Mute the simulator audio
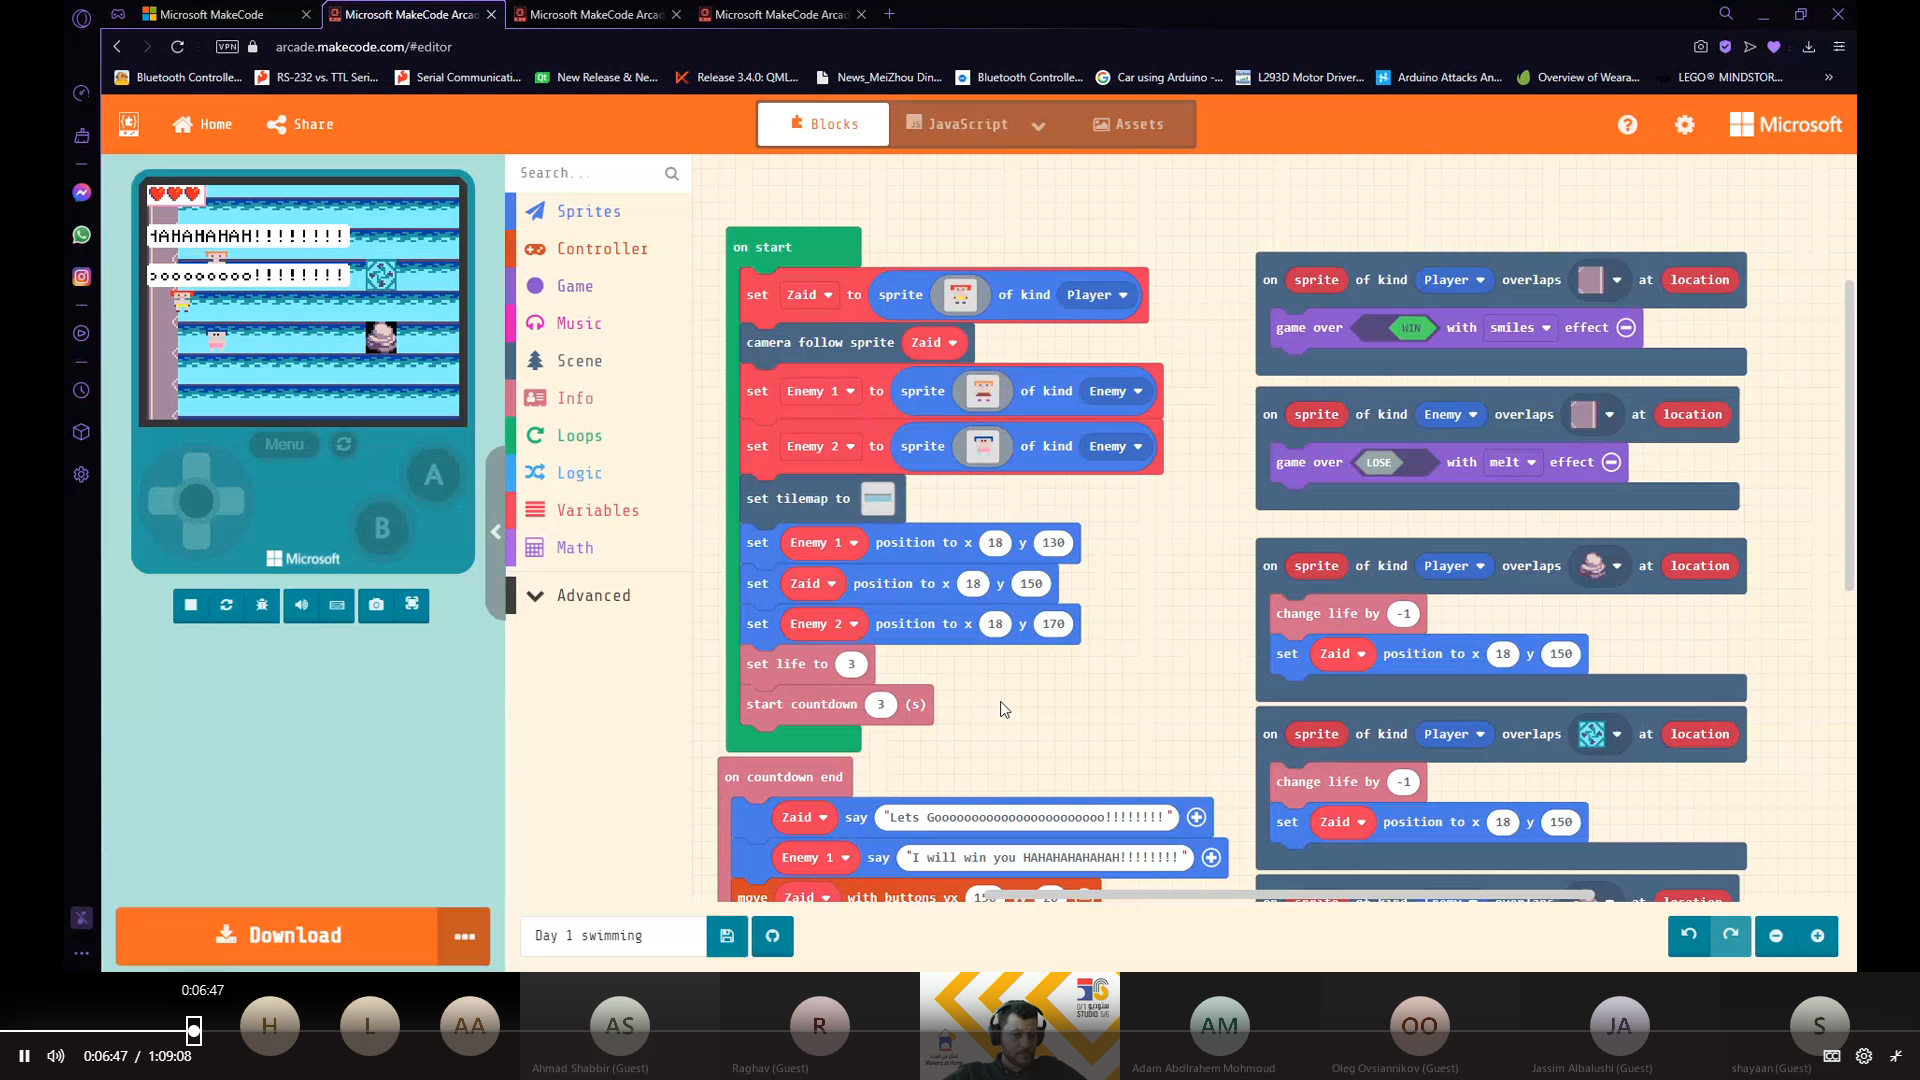Viewport: 1920px width, 1080px height. point(301,605)
